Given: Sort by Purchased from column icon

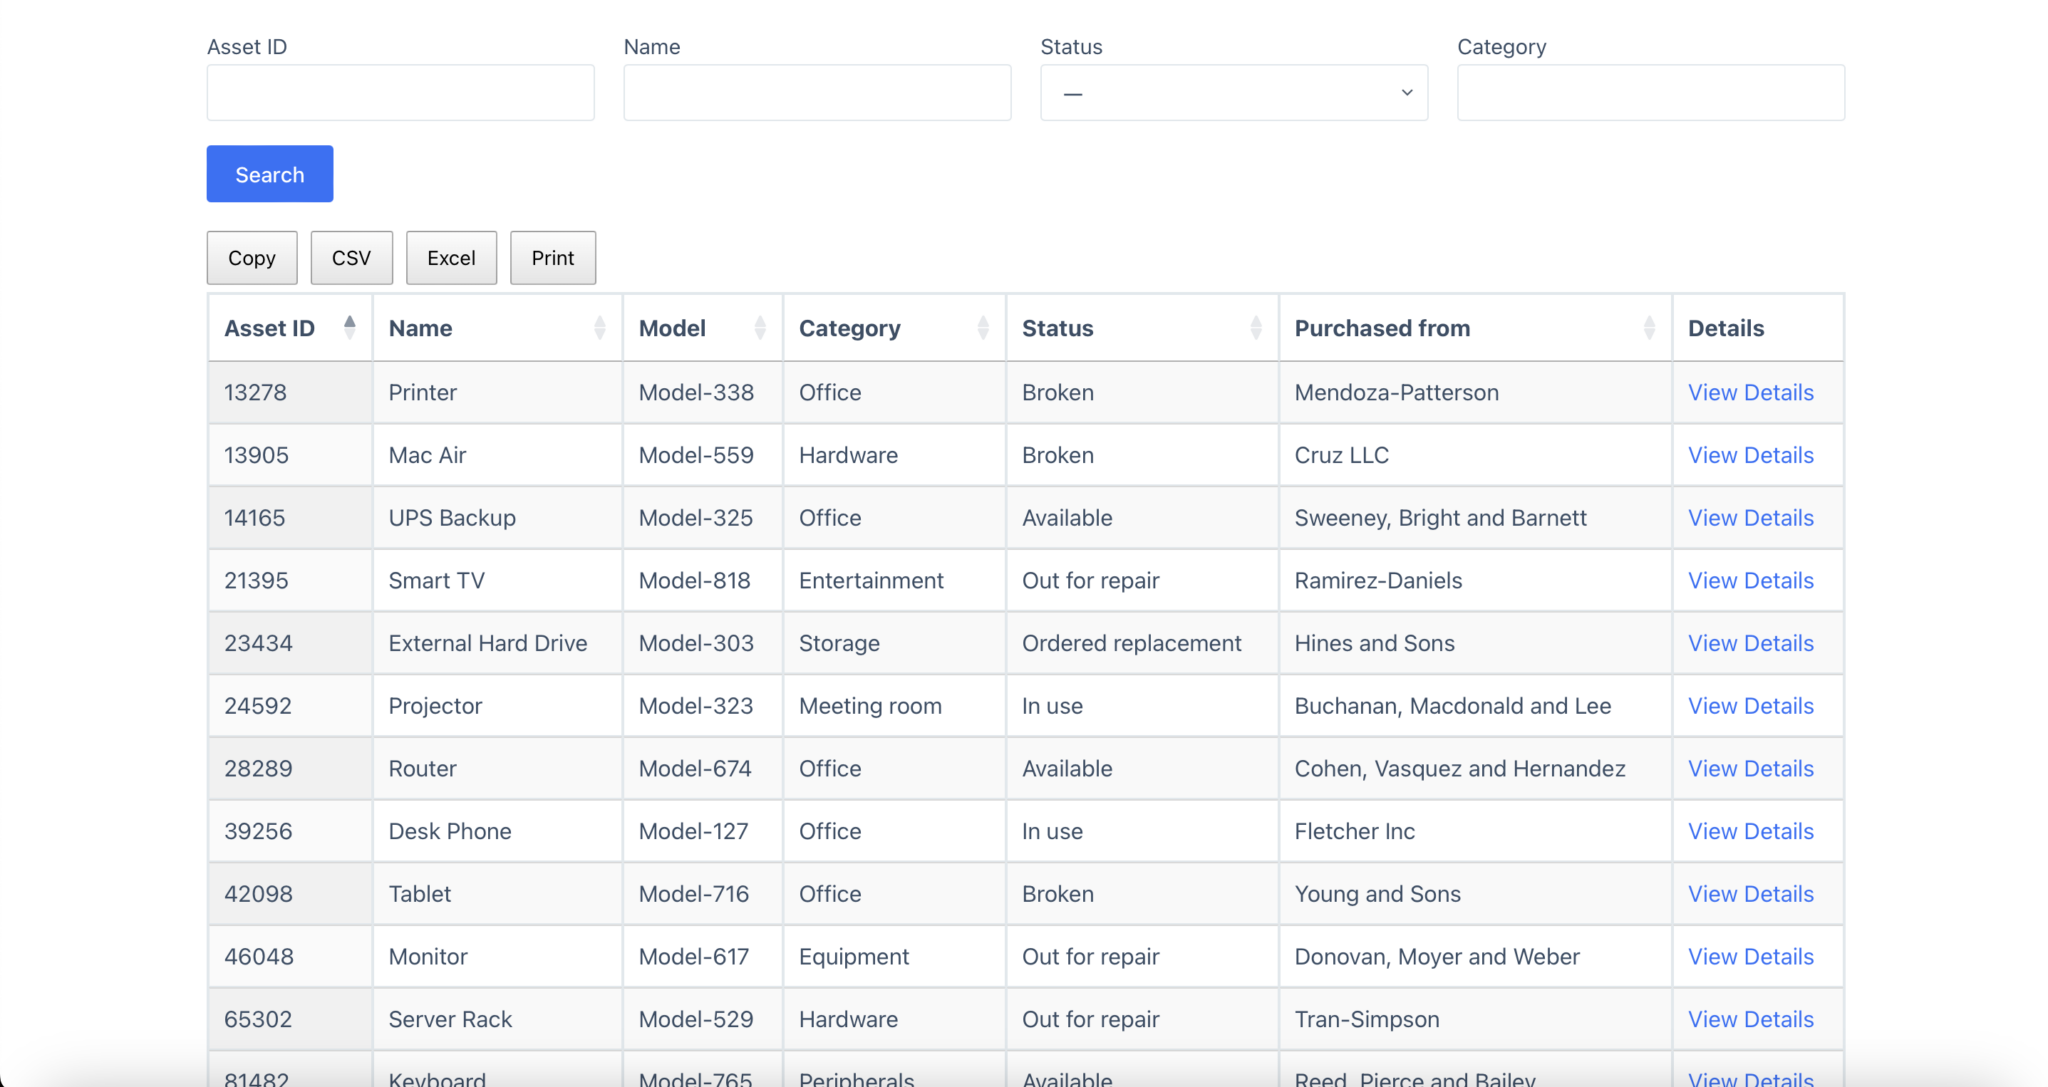Looking at the screenshot, I should point(1649,327).
